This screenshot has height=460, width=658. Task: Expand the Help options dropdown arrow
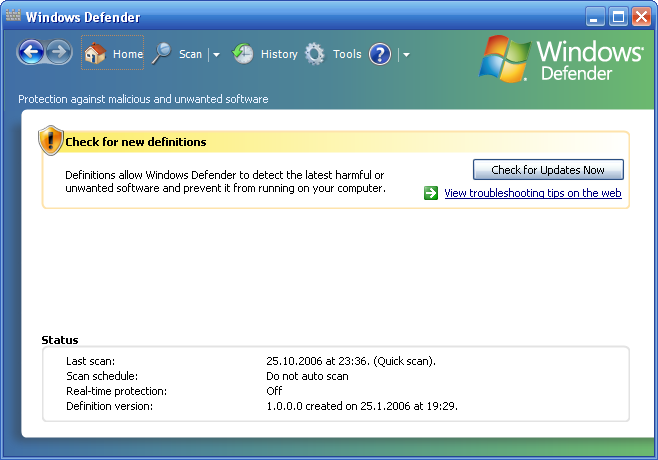point(406,55)
